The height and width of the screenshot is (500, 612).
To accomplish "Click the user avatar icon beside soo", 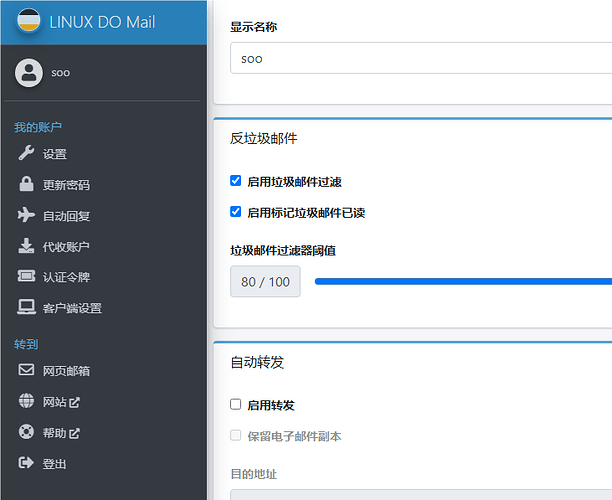I will point(29,73).
